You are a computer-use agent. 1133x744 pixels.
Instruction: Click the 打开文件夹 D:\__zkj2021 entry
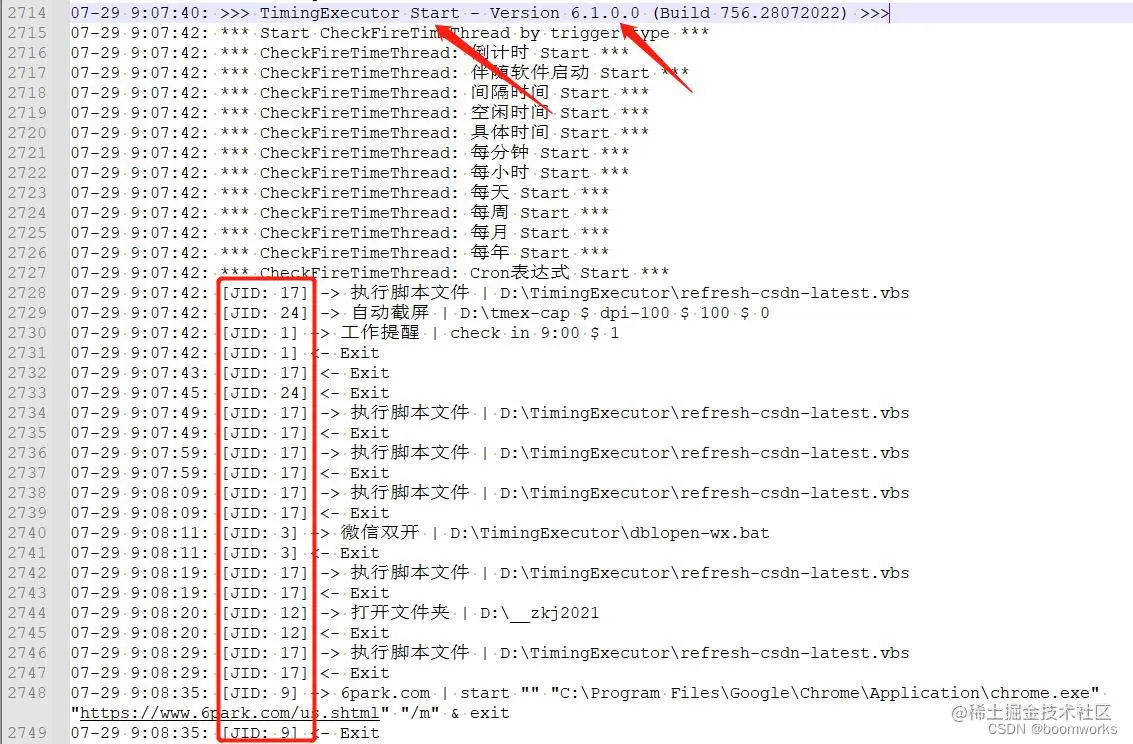coord(335,613)
